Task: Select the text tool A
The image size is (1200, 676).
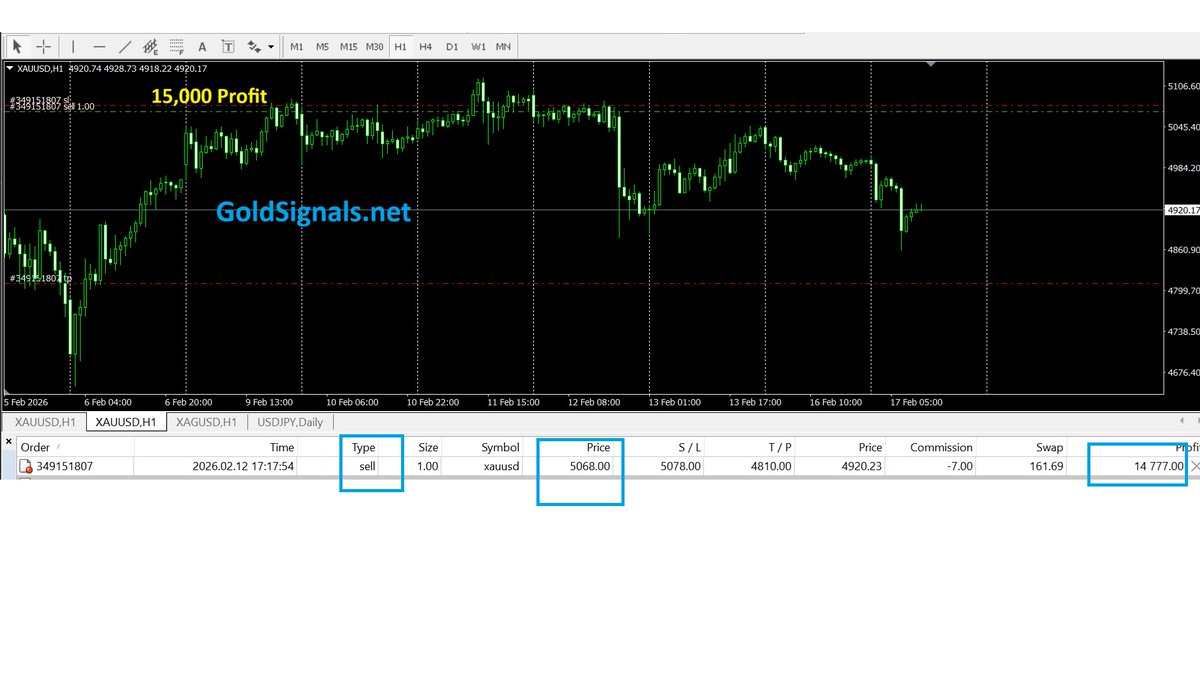Action: 202,46
